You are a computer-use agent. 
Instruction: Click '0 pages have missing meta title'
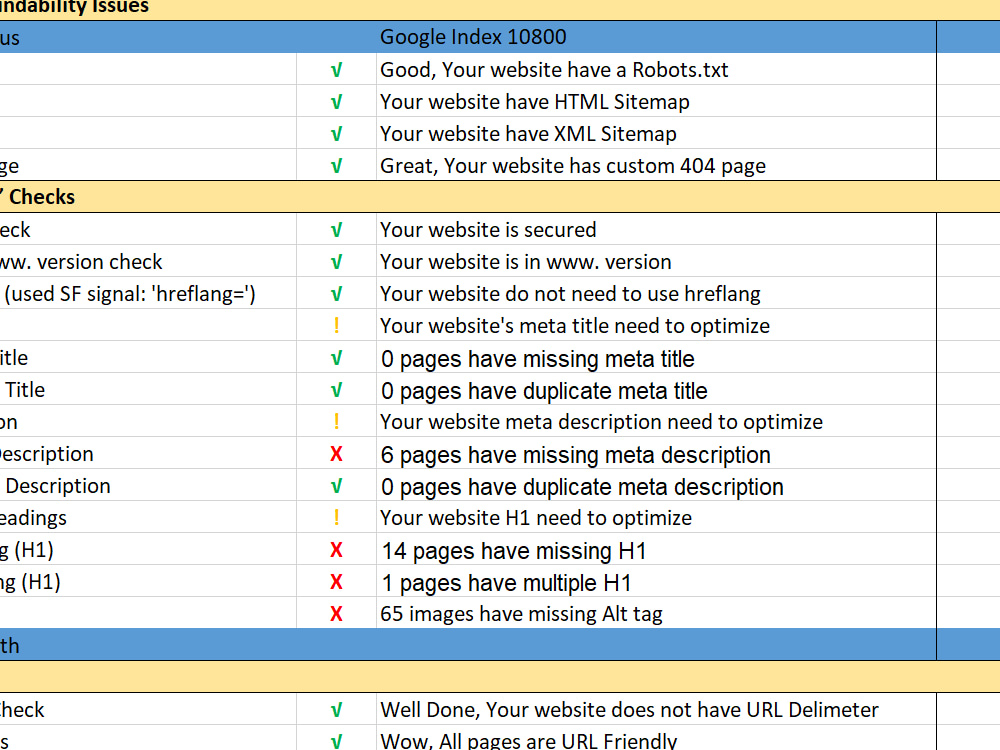(x=538, y=358)
